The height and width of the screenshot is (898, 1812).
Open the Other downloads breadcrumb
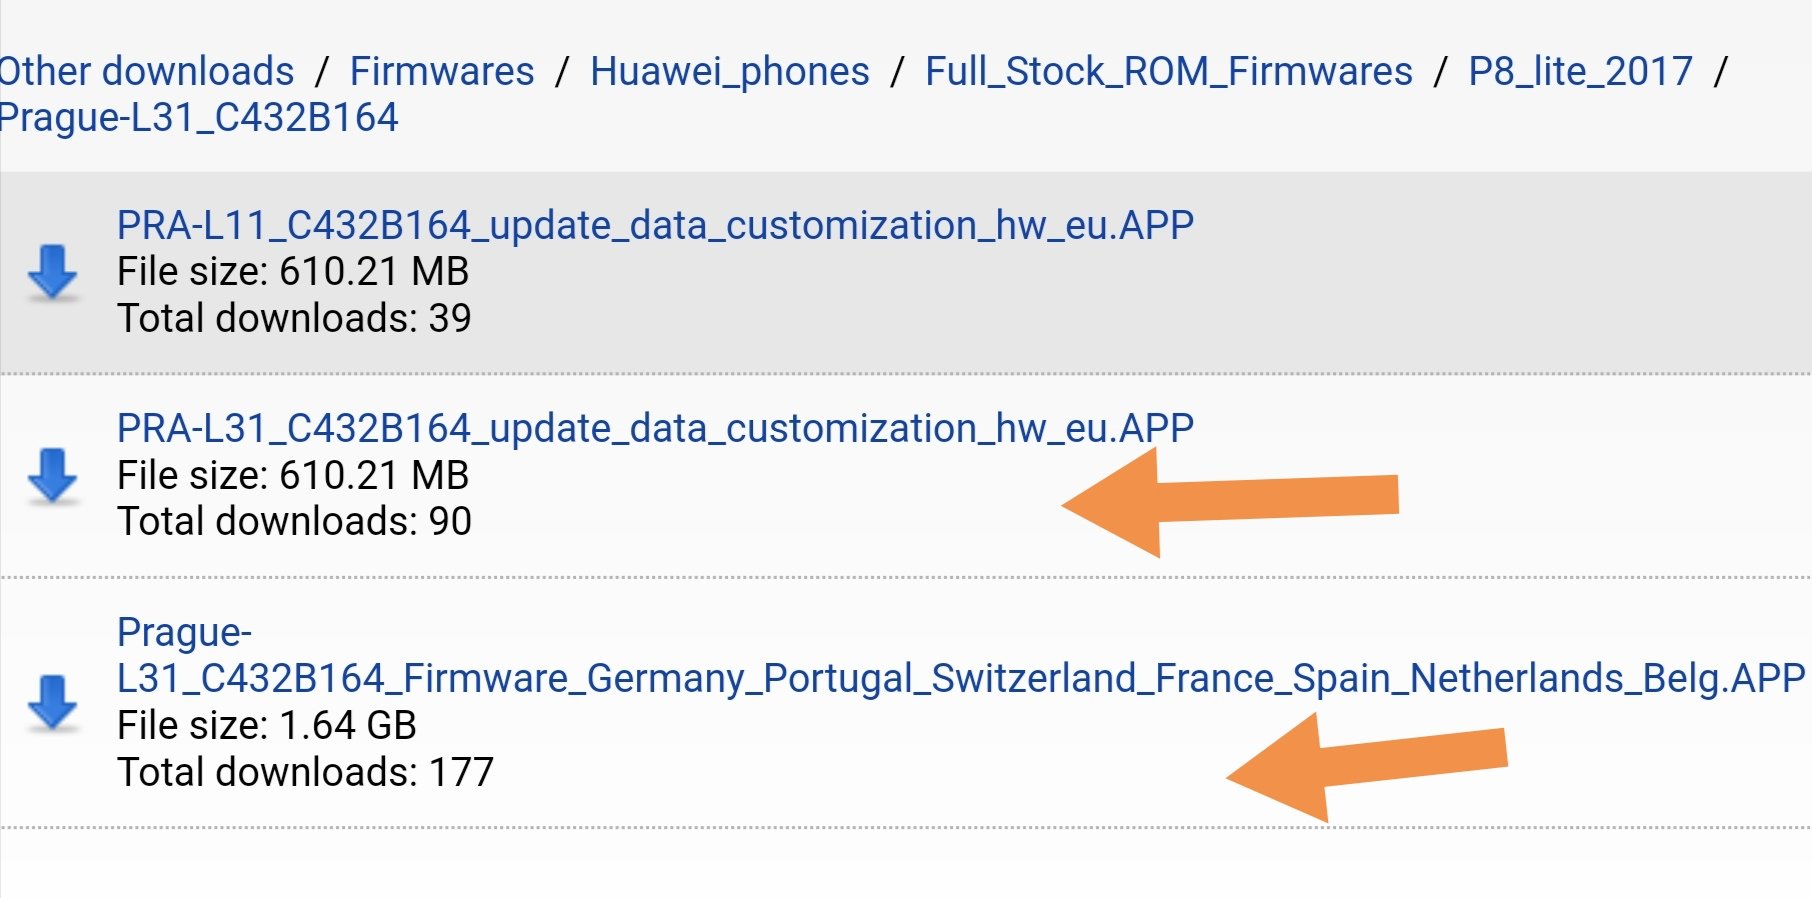click(146, 71)
